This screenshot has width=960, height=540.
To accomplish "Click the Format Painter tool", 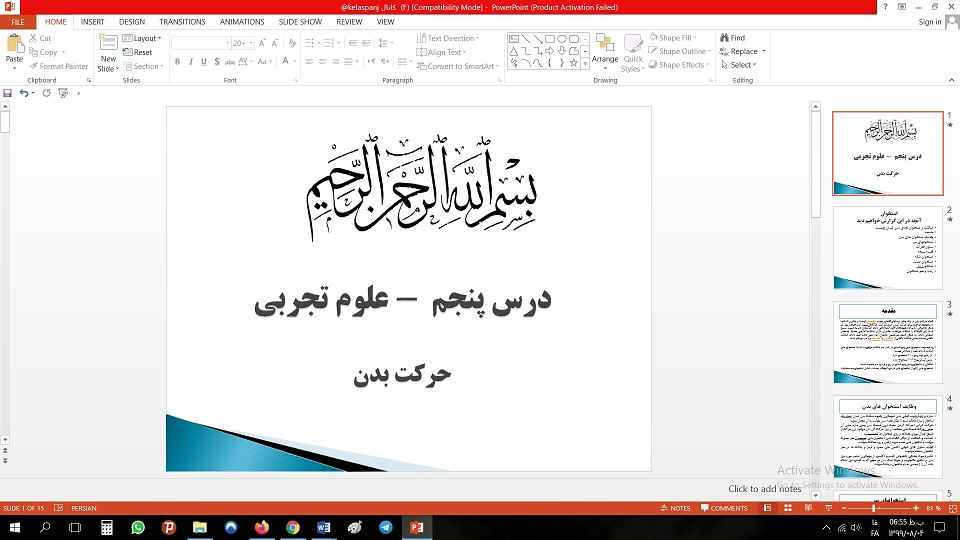I will (x=63, y=66).
